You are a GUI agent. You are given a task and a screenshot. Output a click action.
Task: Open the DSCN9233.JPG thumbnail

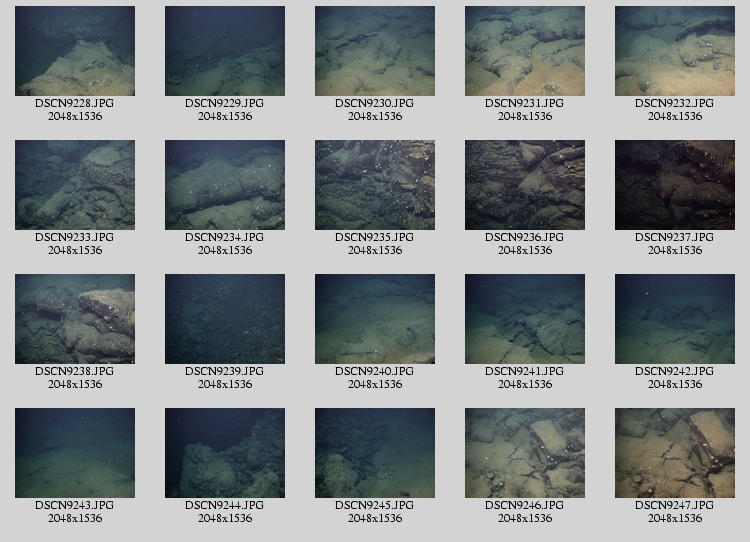click(x=75, y=185)
